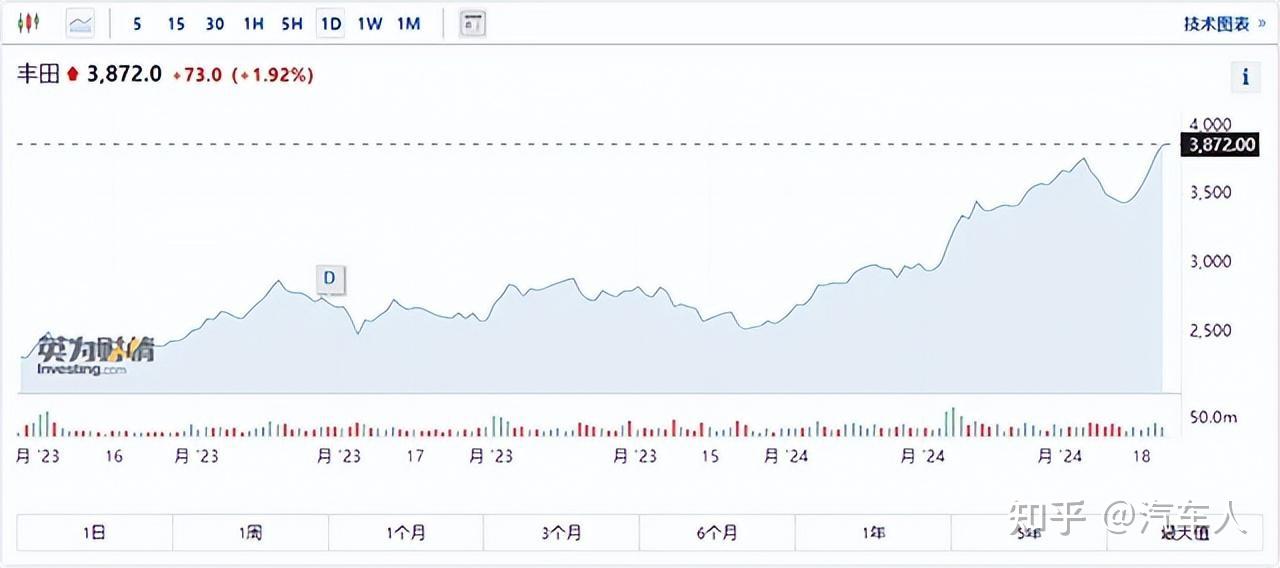
Task: Set the interval to 1W
Action: coord(370,24)
